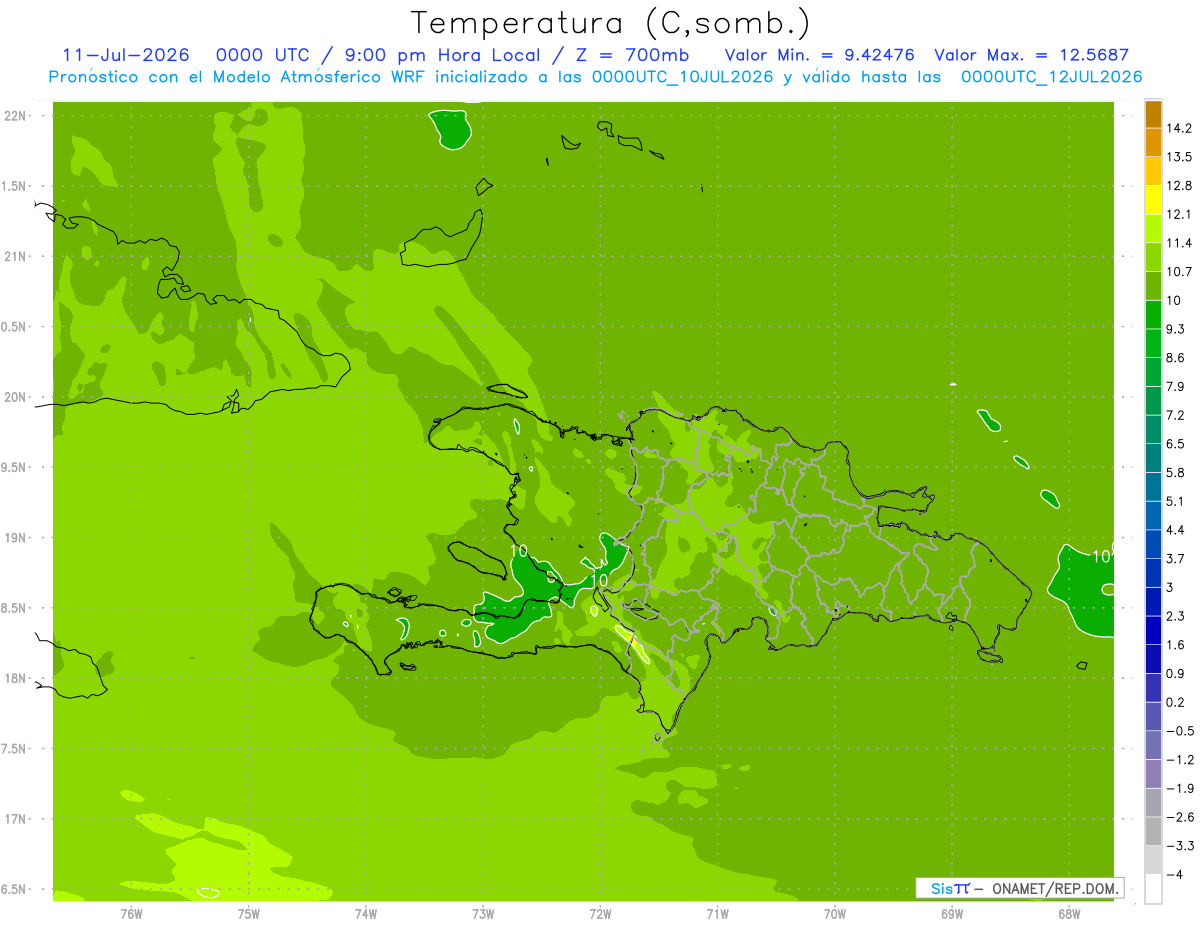
Task: Click the "76W" longitude axis label
Action: click(131, 914)
